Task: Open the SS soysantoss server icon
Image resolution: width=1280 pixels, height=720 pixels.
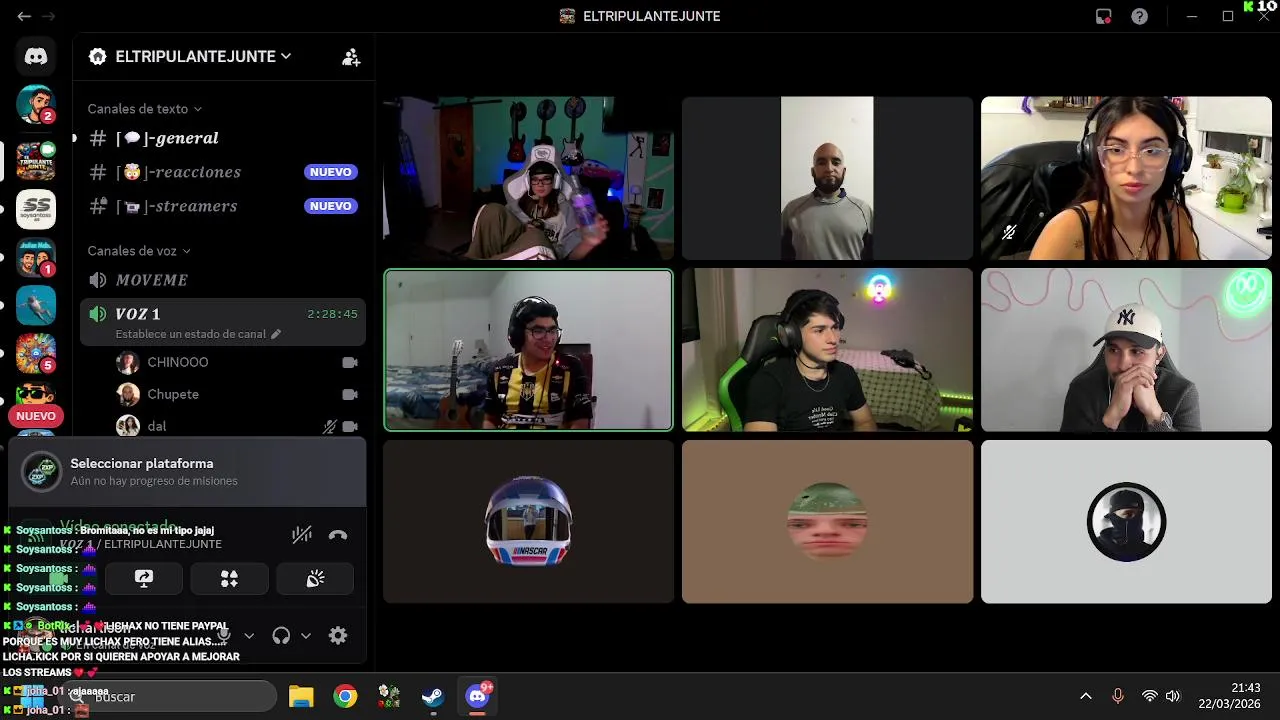Action: 36,209
